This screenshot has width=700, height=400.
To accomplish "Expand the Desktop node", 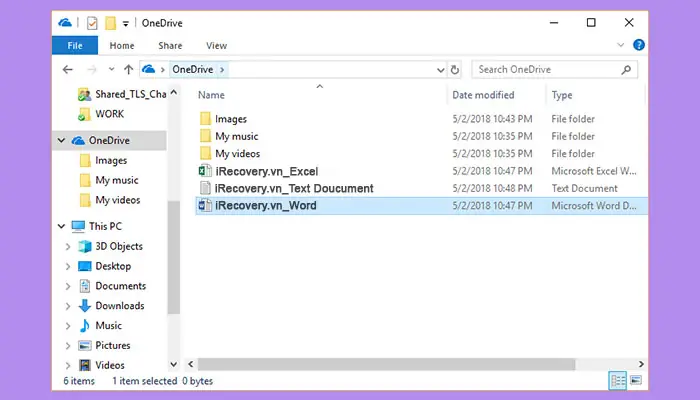I will point(68,267).
